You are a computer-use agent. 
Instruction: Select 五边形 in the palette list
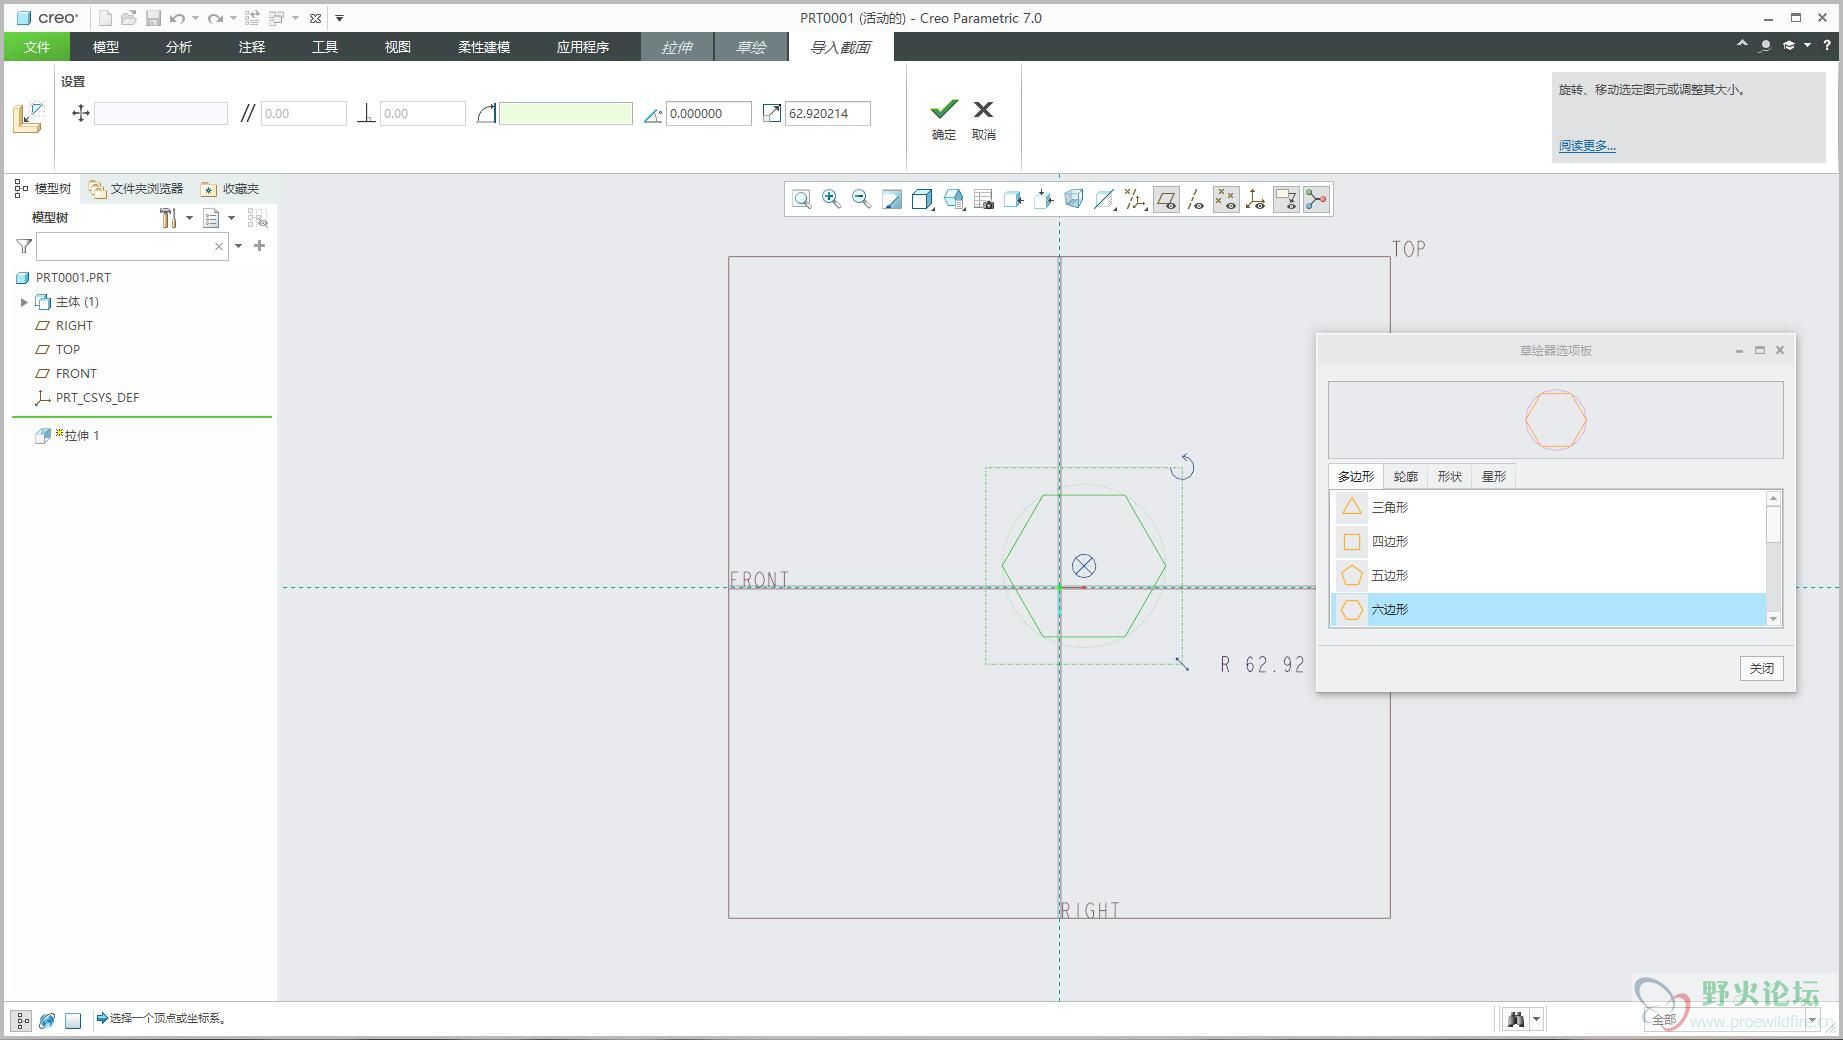[x=1548, y=575]
